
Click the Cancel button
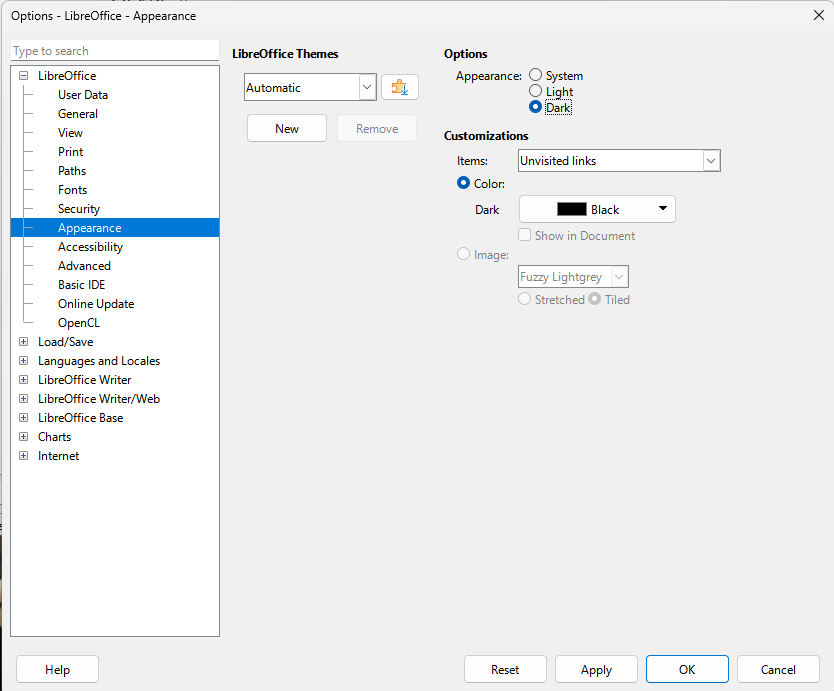tap(778, 669)
